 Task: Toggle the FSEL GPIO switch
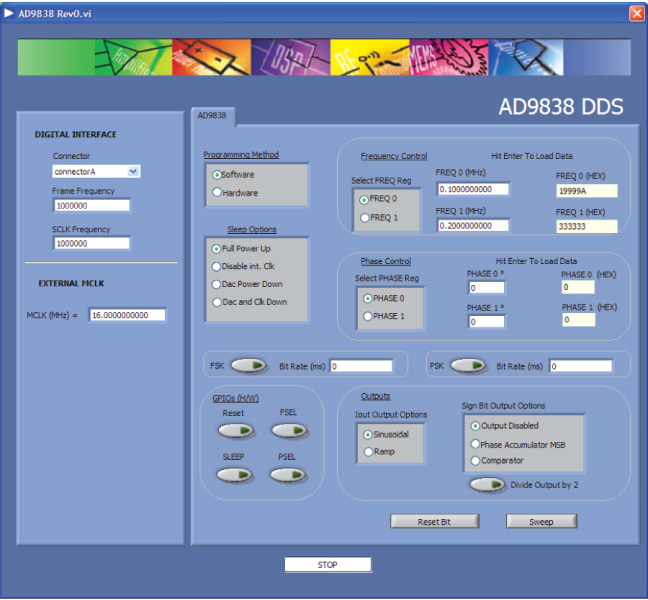pos(287,430)
